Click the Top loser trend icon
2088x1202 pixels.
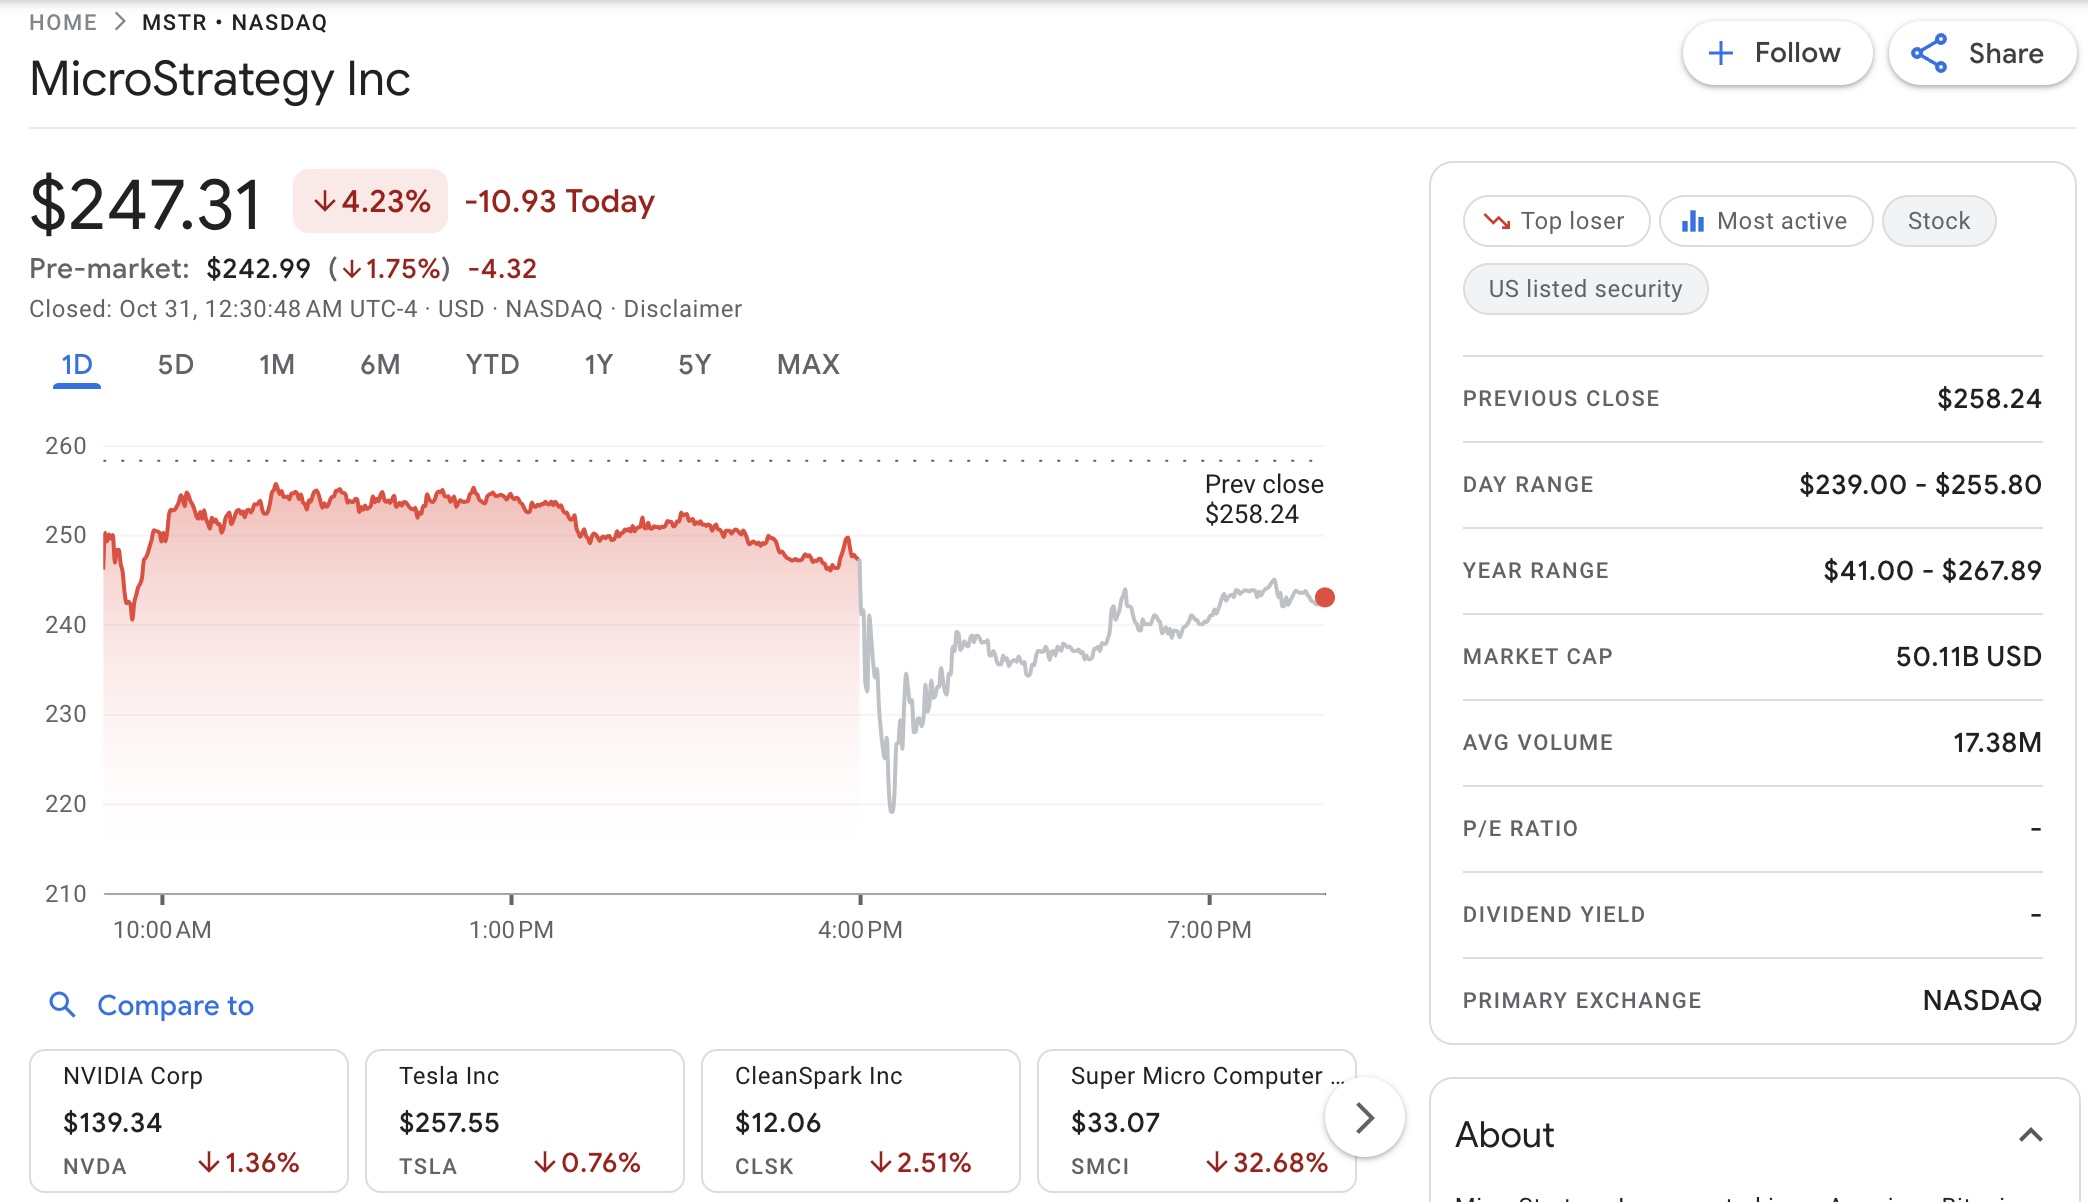click(1497, 221)
